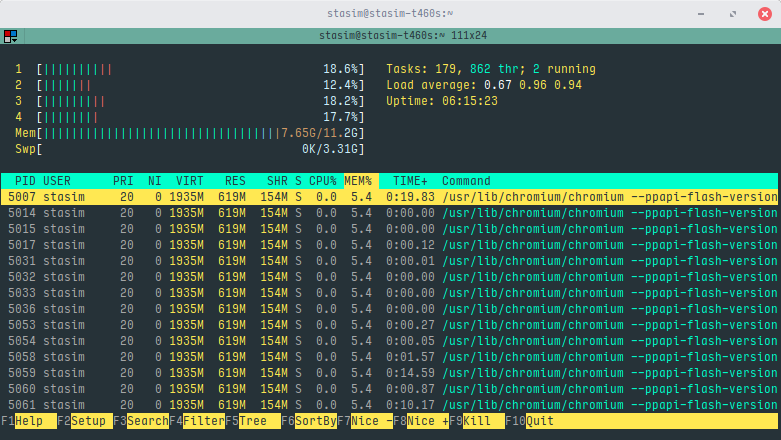Select process row with PID 5015
781x440 pixels.
[389, 229]
